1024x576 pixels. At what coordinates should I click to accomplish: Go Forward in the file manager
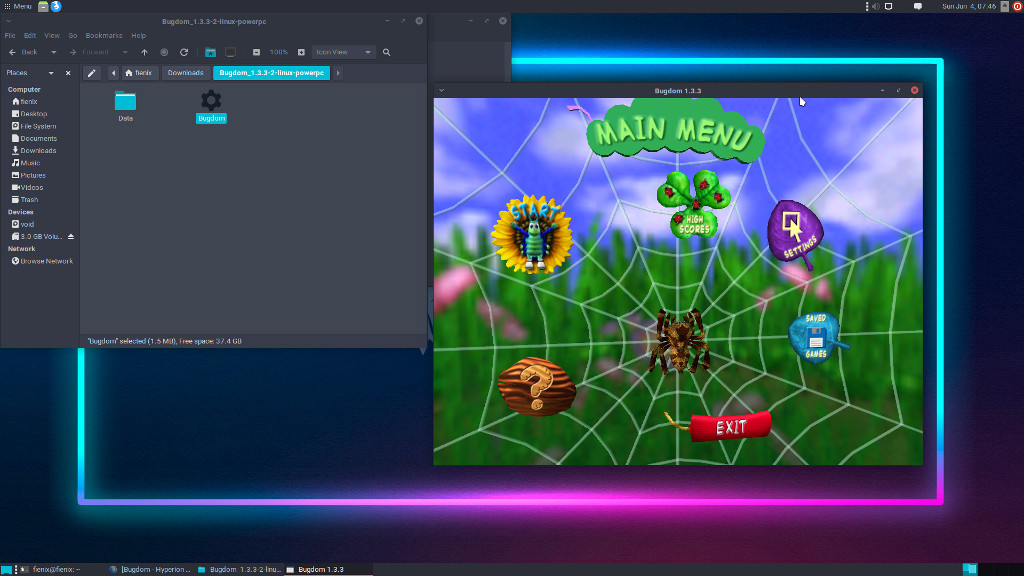[x=89, y=52]
